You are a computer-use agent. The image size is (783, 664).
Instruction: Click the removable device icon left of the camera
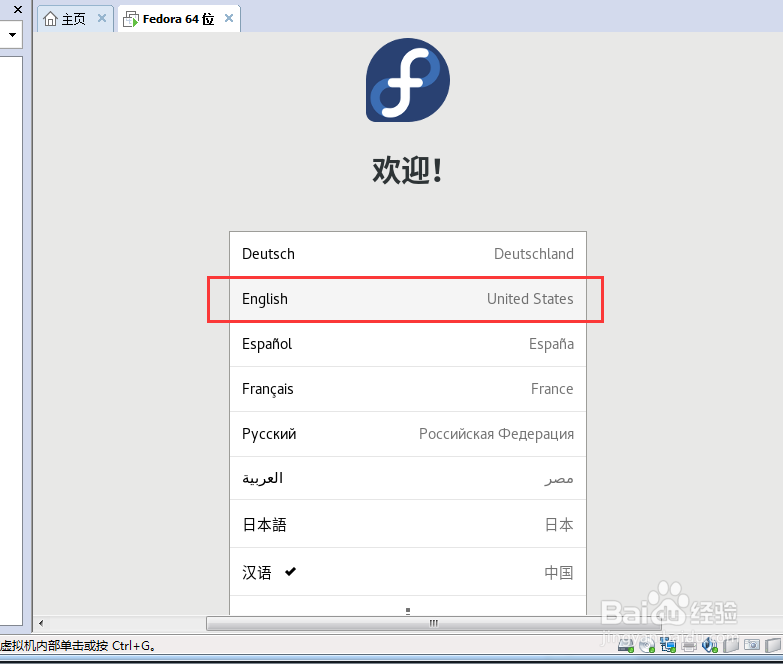731,646
